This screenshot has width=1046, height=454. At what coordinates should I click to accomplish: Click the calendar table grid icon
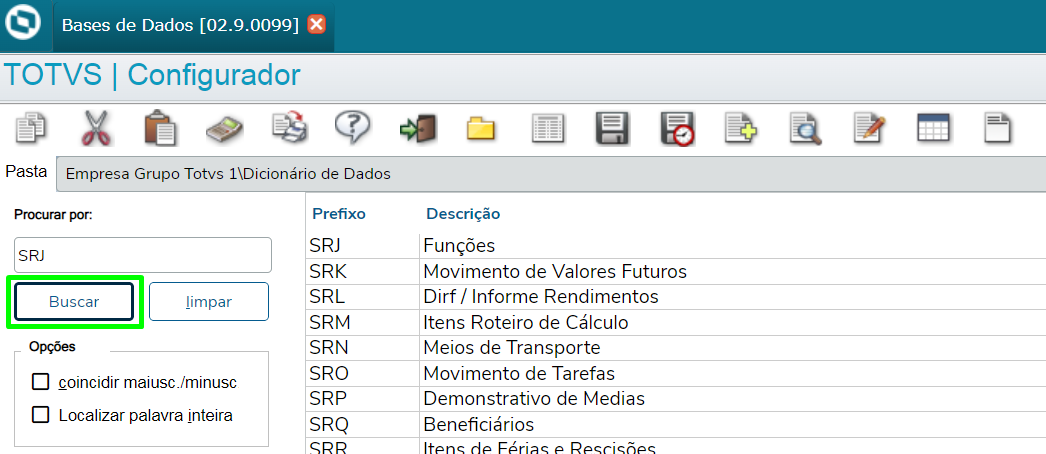pyautogui.click(x=933, y=128)
